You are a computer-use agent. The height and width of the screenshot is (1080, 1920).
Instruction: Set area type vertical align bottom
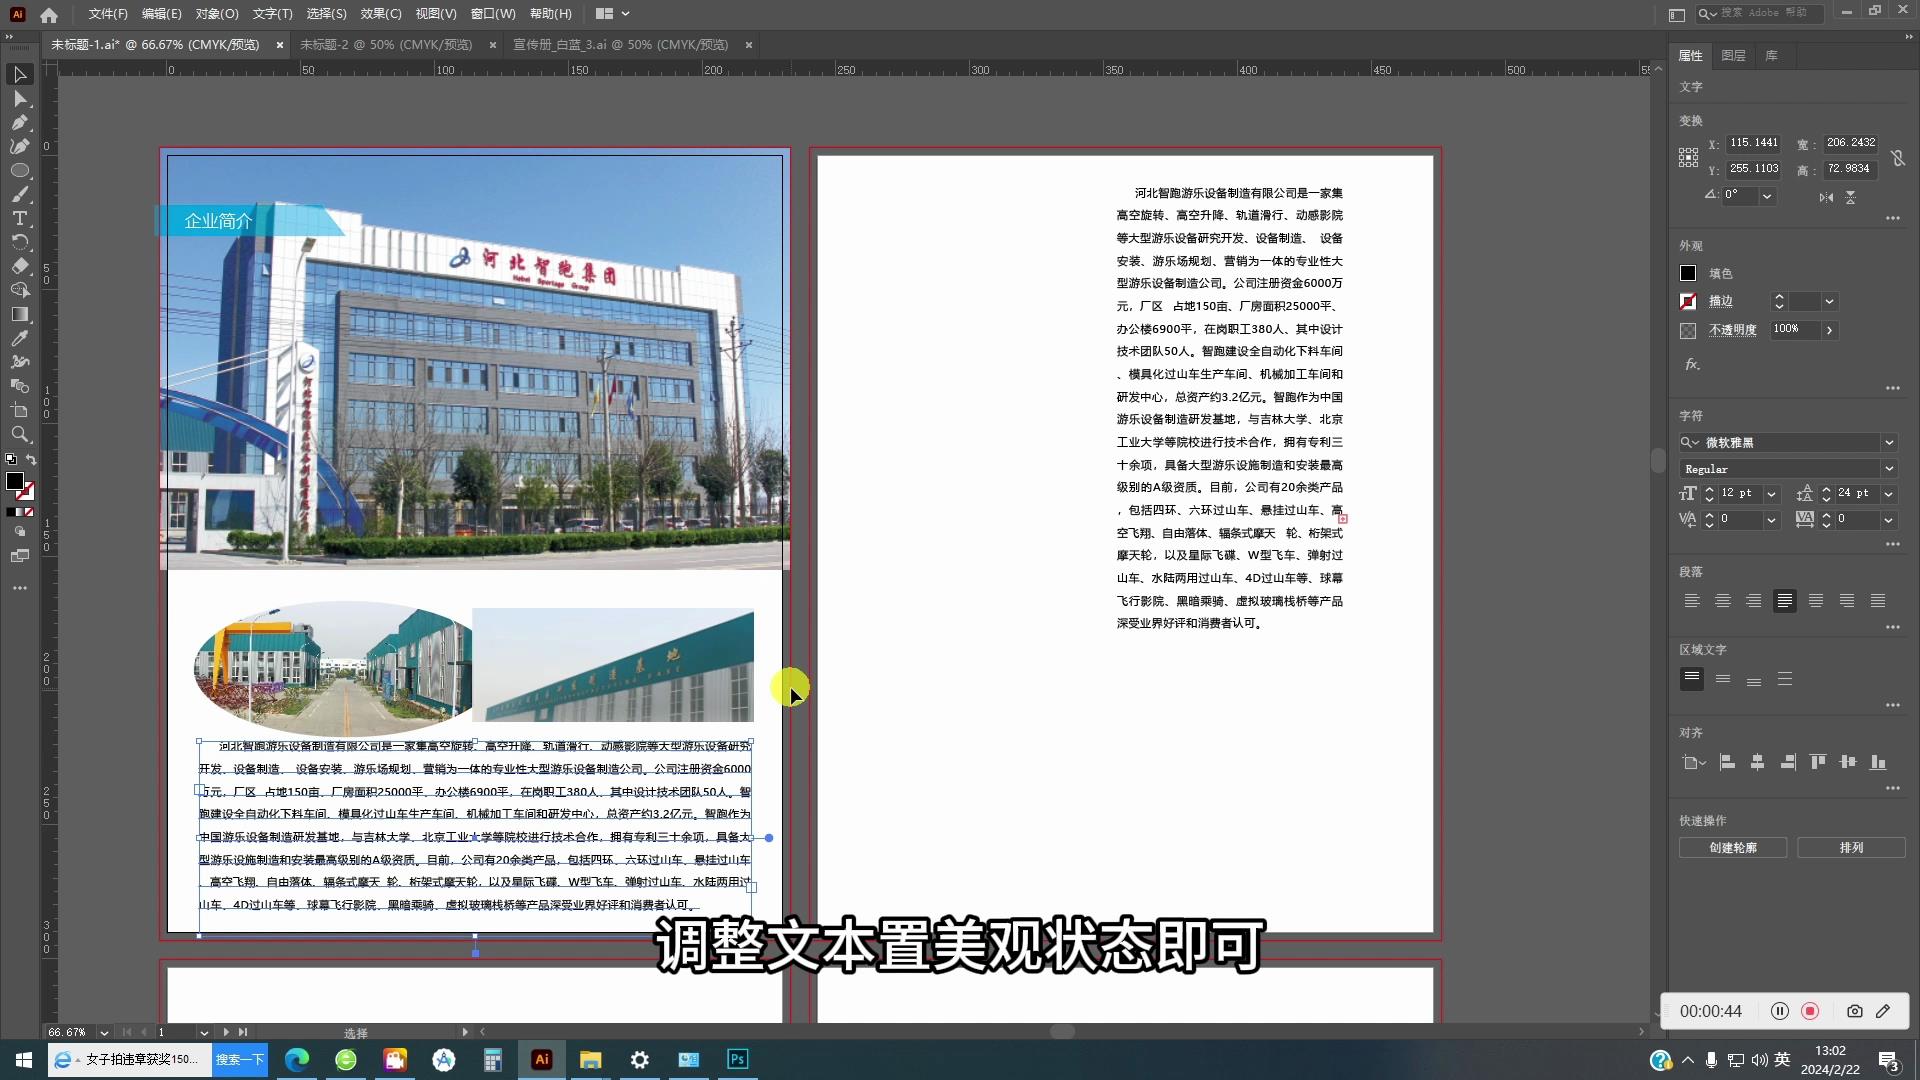(1754, 679)
